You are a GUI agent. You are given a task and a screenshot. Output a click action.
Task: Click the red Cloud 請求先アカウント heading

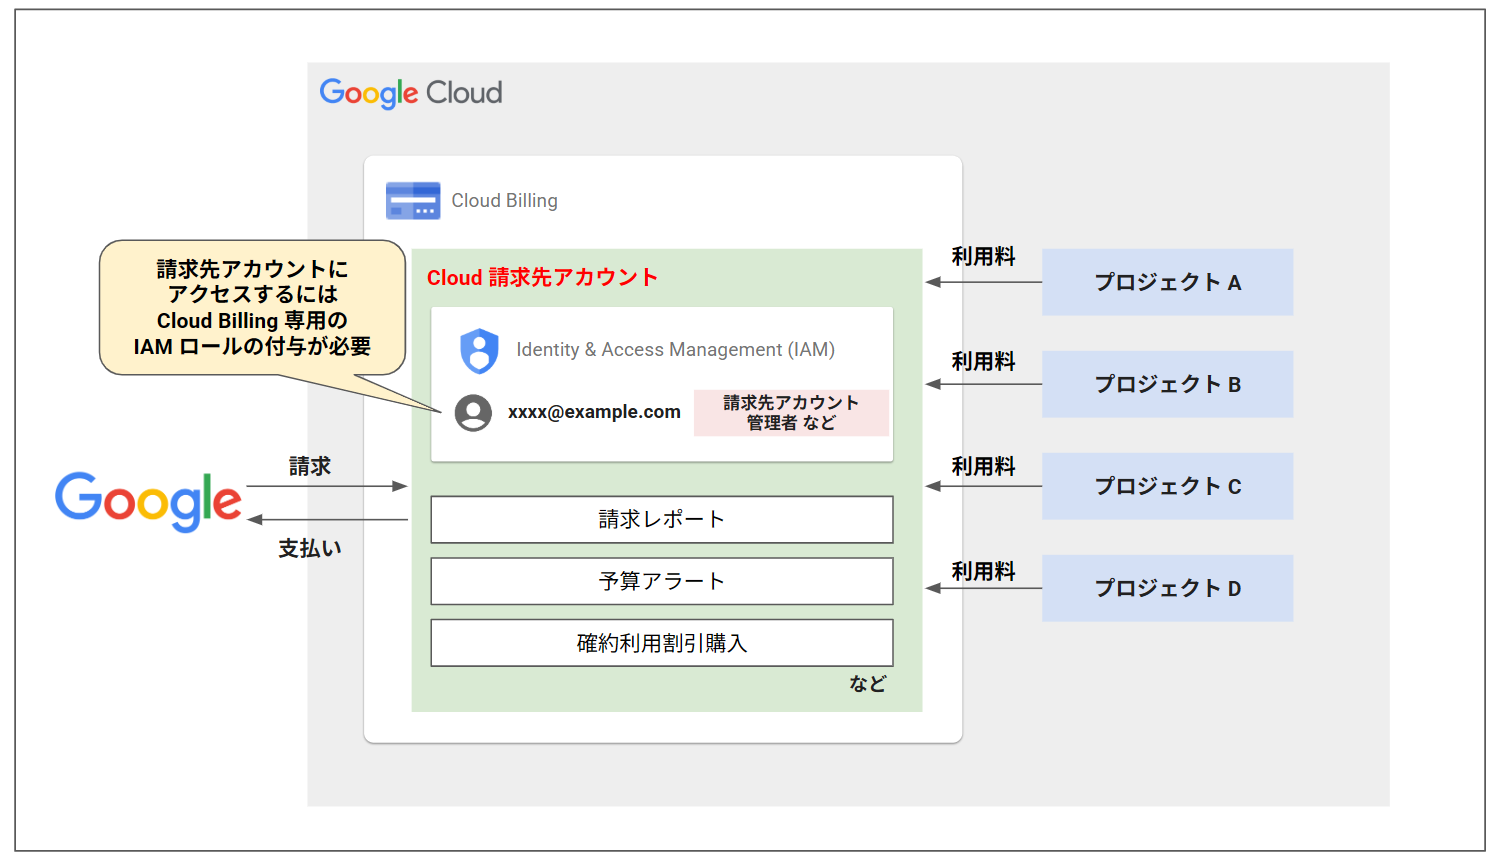[542, 278]
